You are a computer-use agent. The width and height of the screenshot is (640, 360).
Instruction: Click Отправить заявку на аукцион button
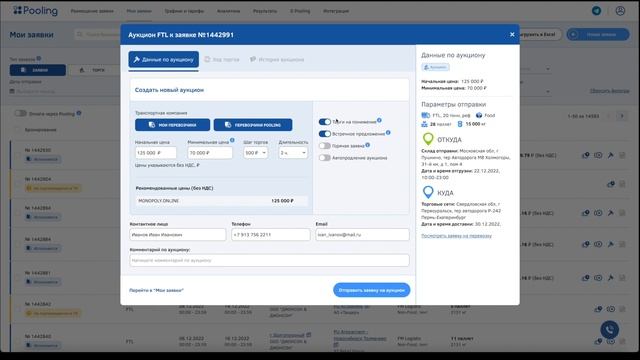(x=371, y=290)
